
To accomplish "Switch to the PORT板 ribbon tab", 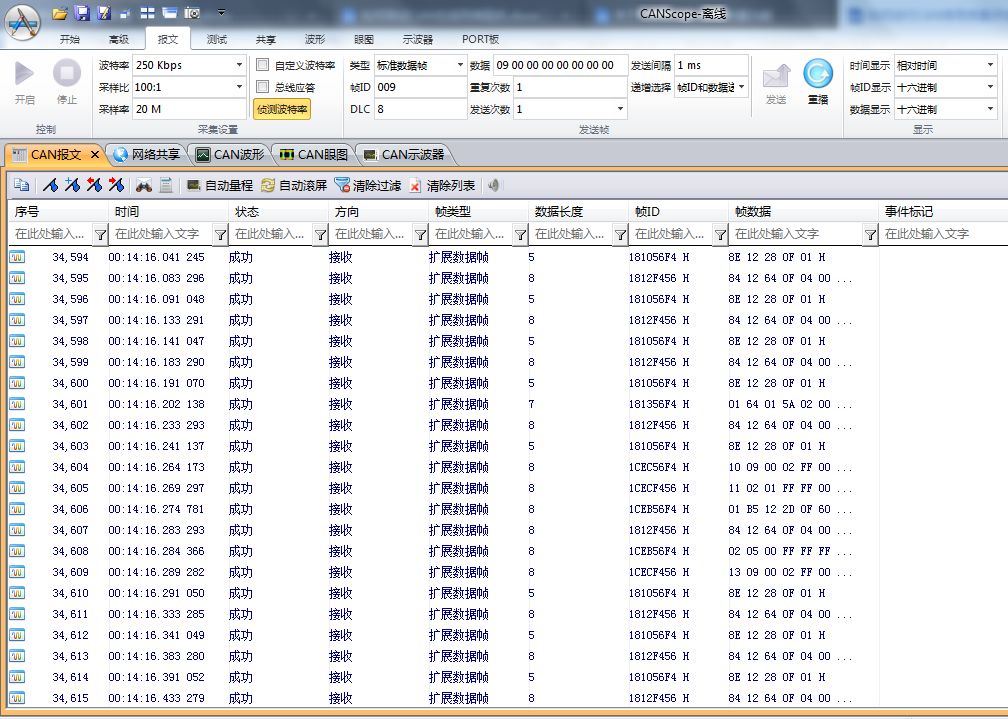I will tap(480, 39).
